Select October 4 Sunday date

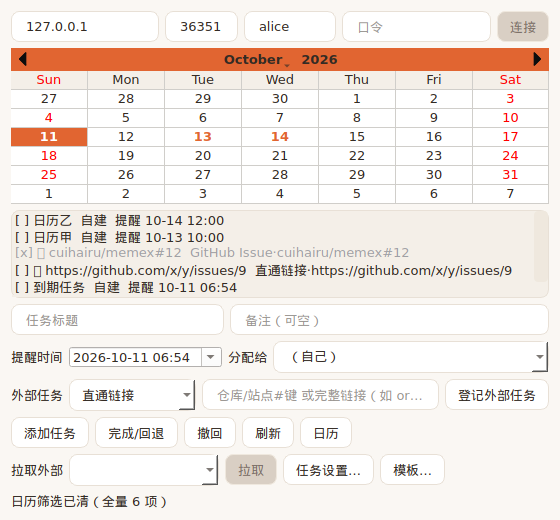click(x=49, y=118)
